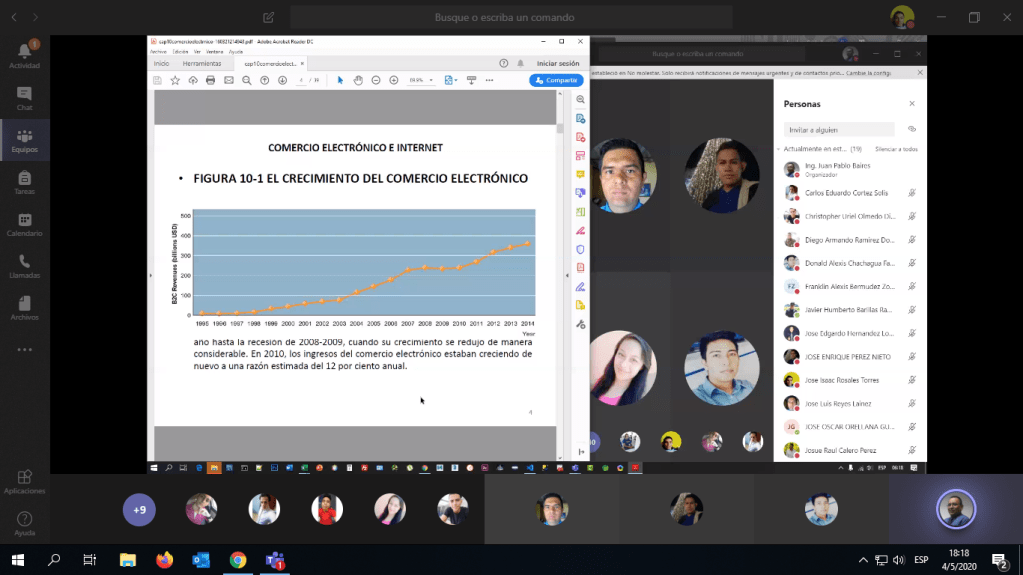The height and width of the screenshot is (575, 1023).
Task: Open Archivos in the Teams sidebar
Action: [24, 308]
